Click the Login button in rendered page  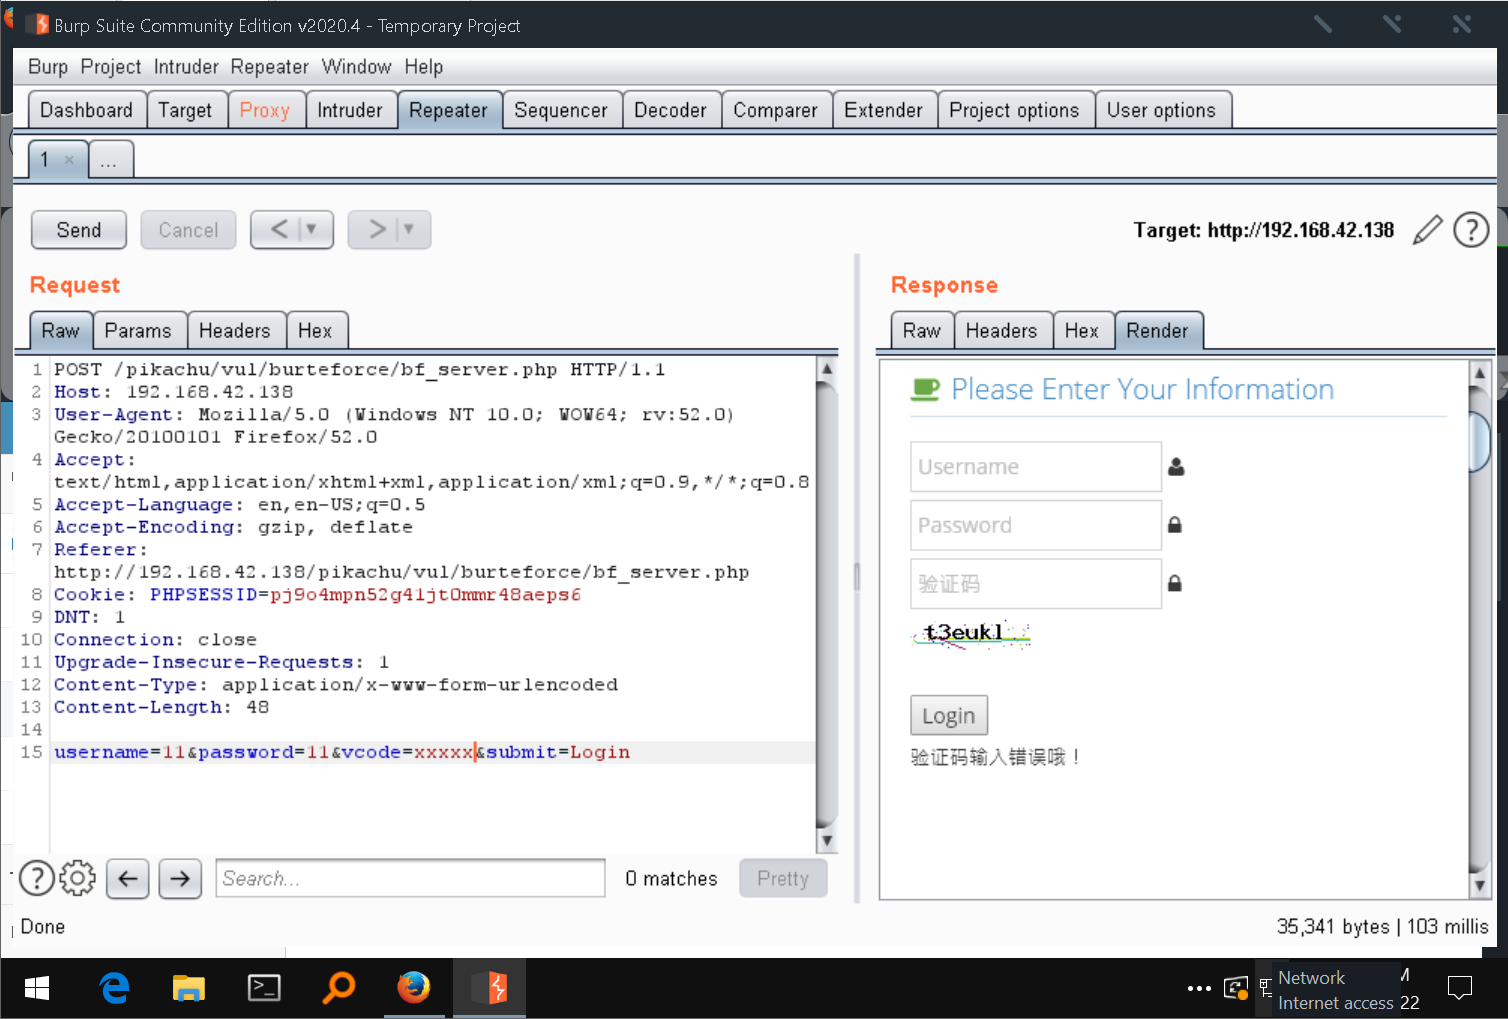pos(949,716)
